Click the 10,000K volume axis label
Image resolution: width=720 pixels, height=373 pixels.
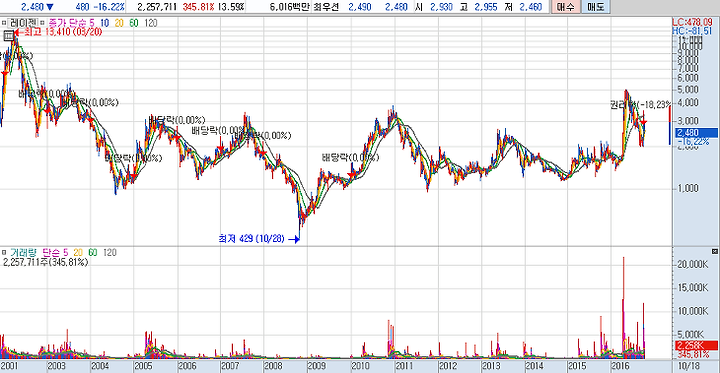coord(693,311)
